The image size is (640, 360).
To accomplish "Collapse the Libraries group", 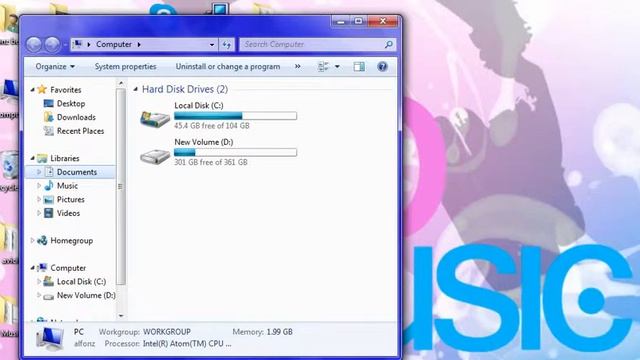I will pos(33,158).
